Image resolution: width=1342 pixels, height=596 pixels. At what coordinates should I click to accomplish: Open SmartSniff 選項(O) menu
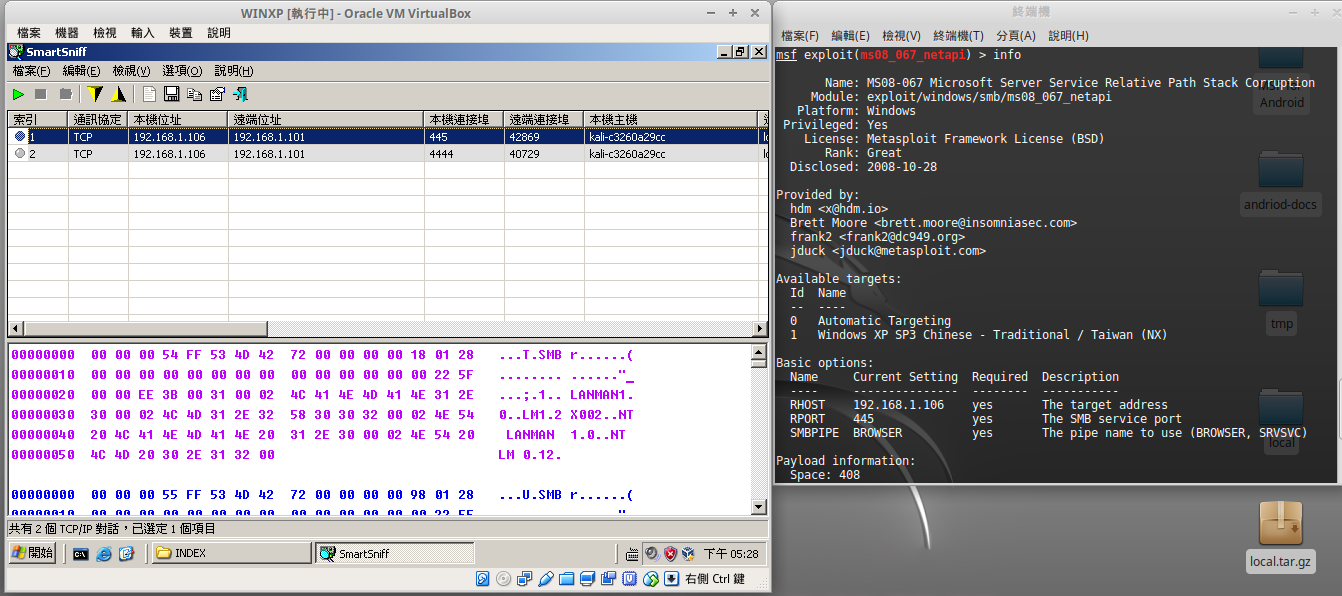[x=182, y=71]
